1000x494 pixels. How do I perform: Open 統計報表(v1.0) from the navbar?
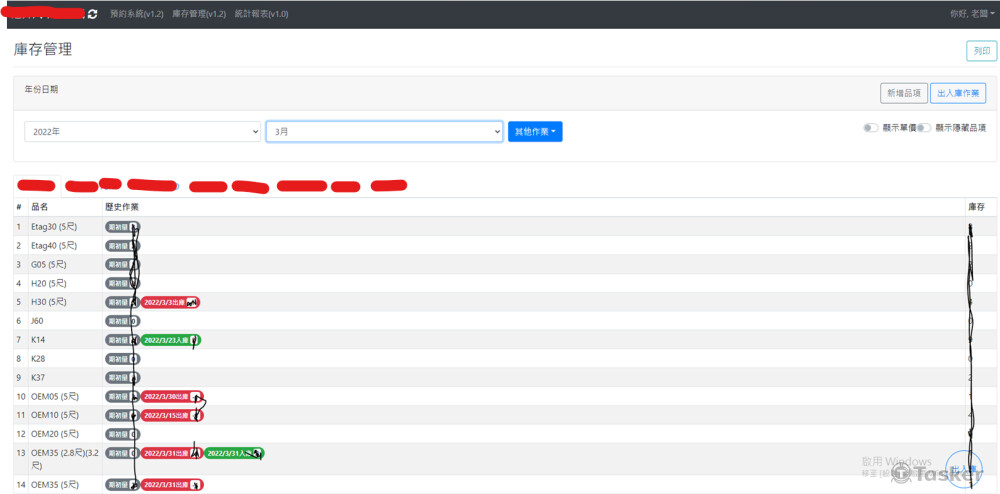261,14
